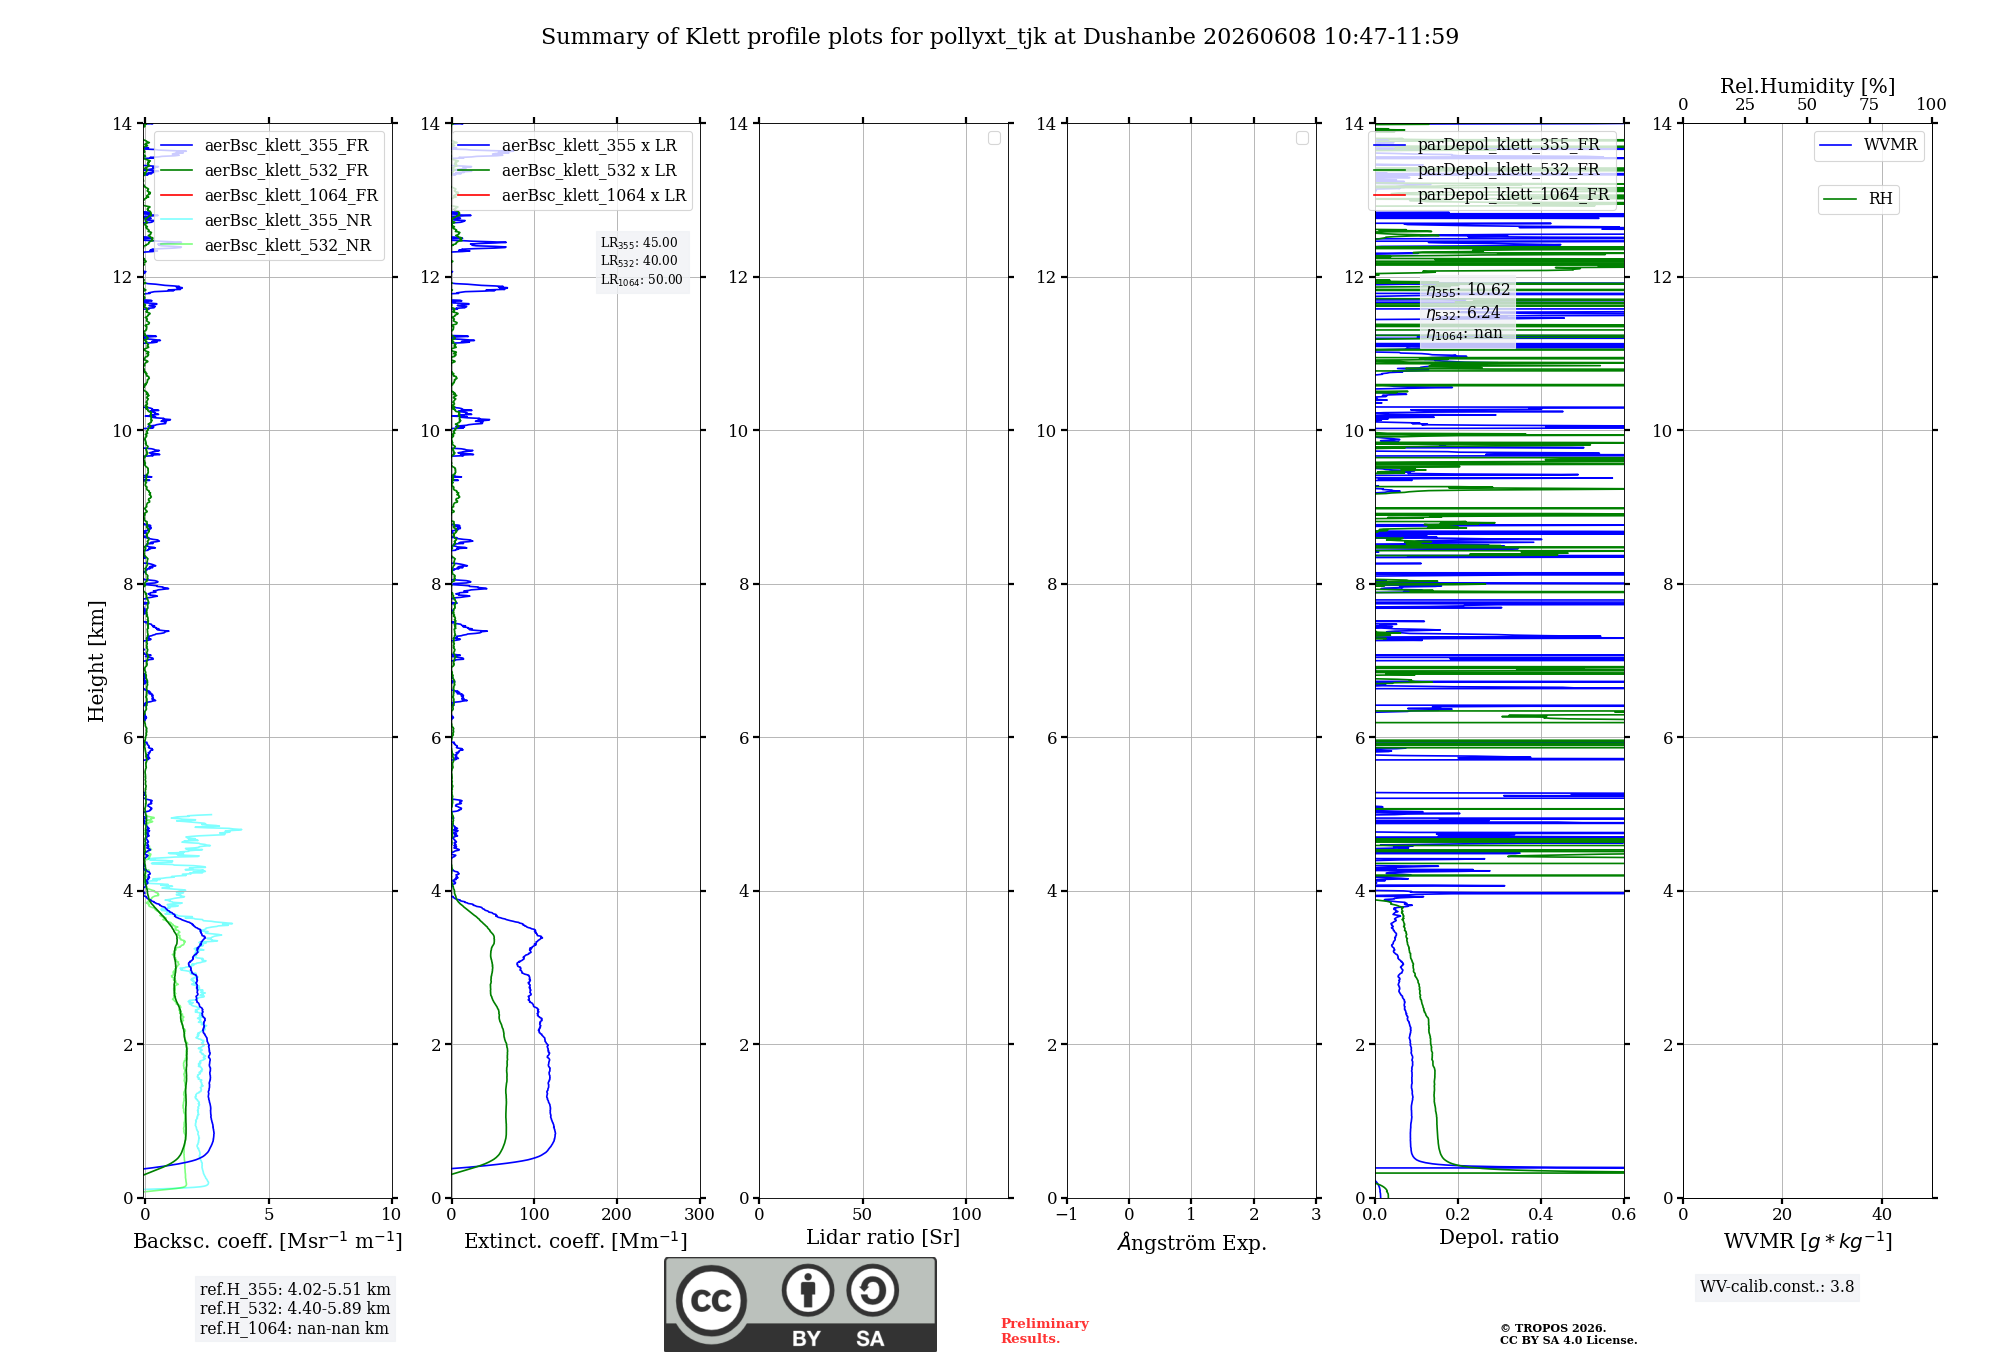Select legend entry aerBsc_klett_532_NR
Image resolution: width=2000 pixels, height=1360 pixels.
(269, 246)
